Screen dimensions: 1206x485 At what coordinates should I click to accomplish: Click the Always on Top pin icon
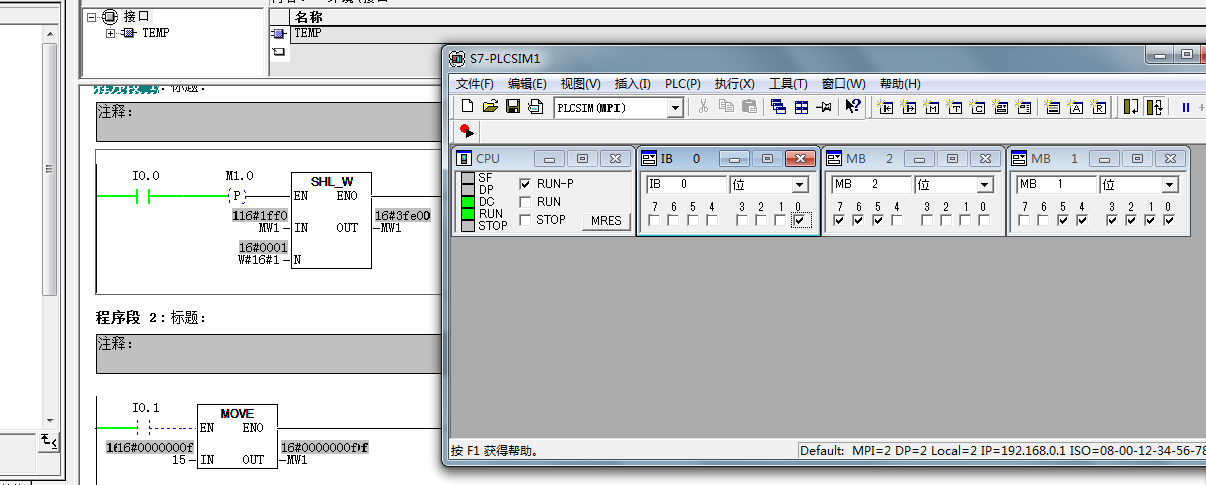click(824, 107)
